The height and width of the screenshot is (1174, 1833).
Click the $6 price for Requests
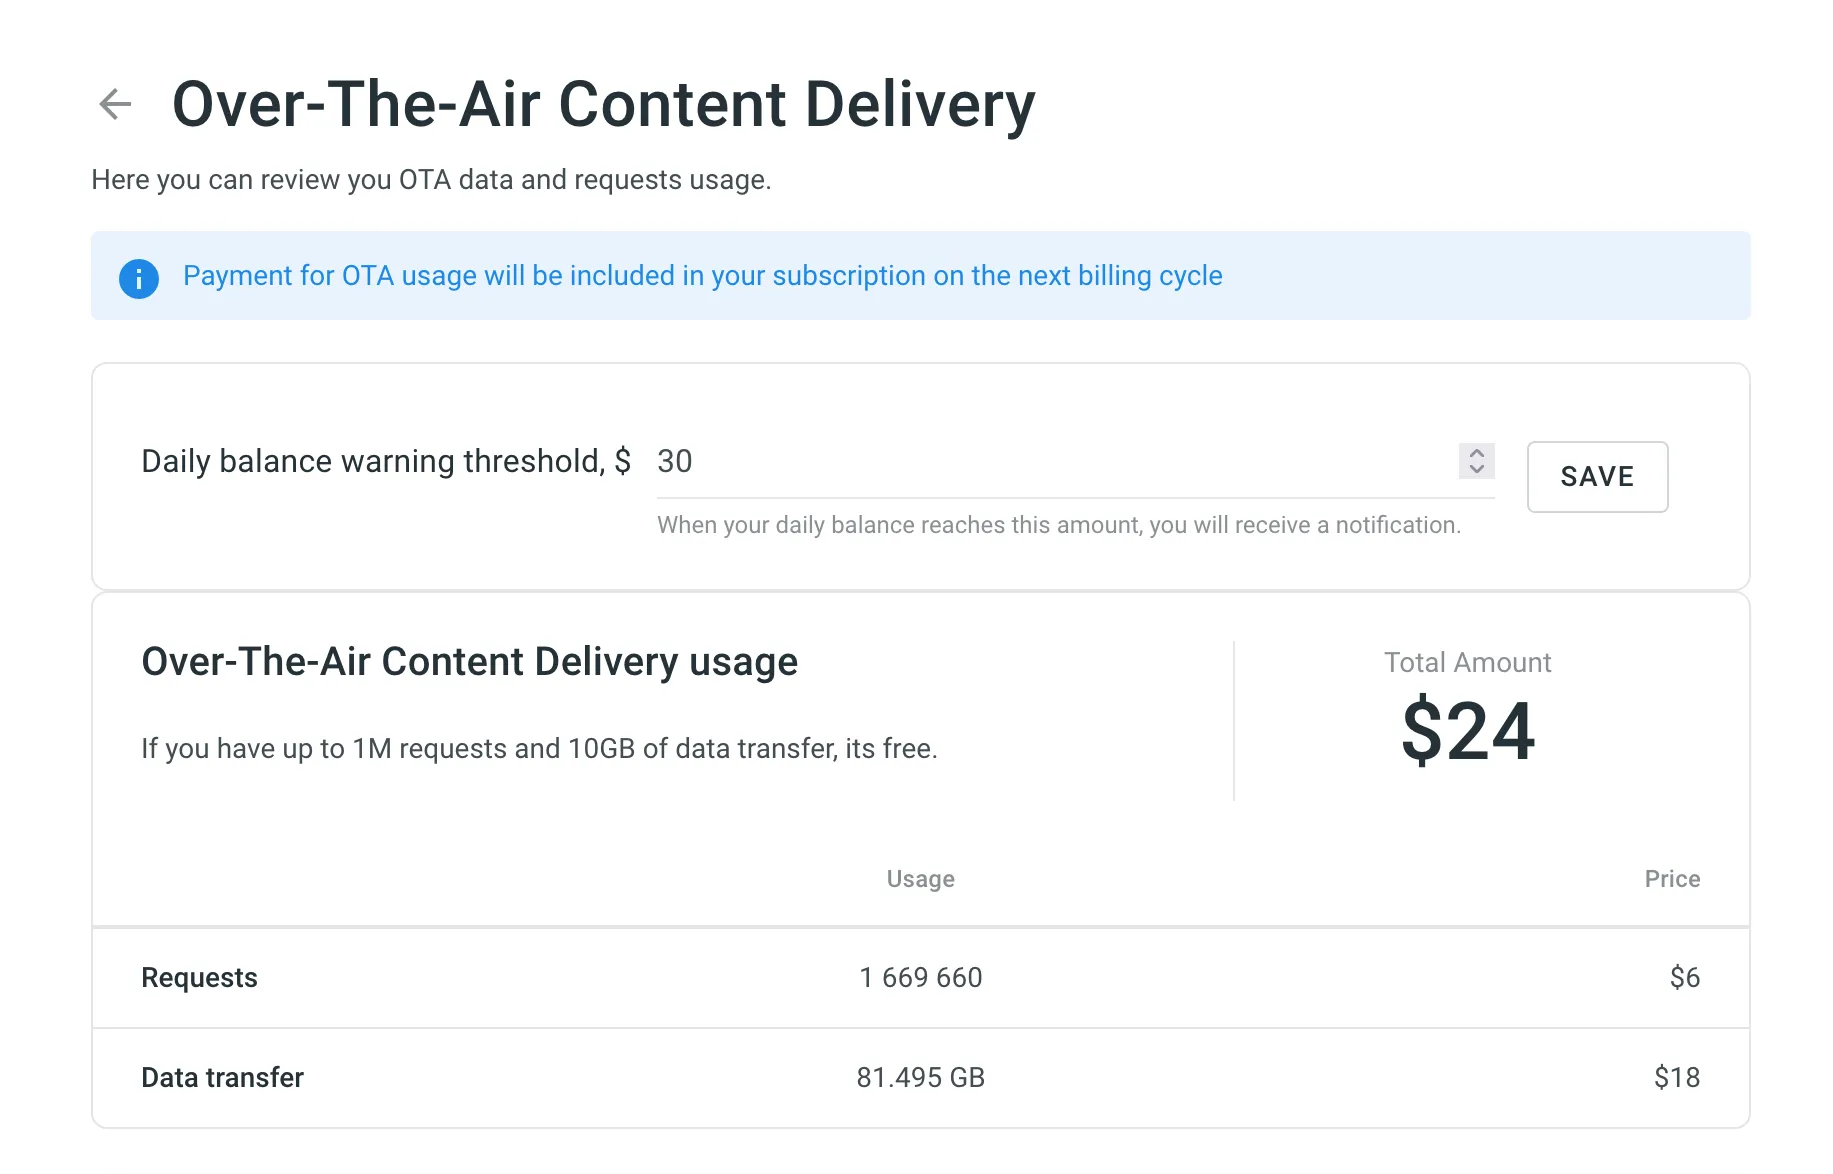coord(1685,978)
